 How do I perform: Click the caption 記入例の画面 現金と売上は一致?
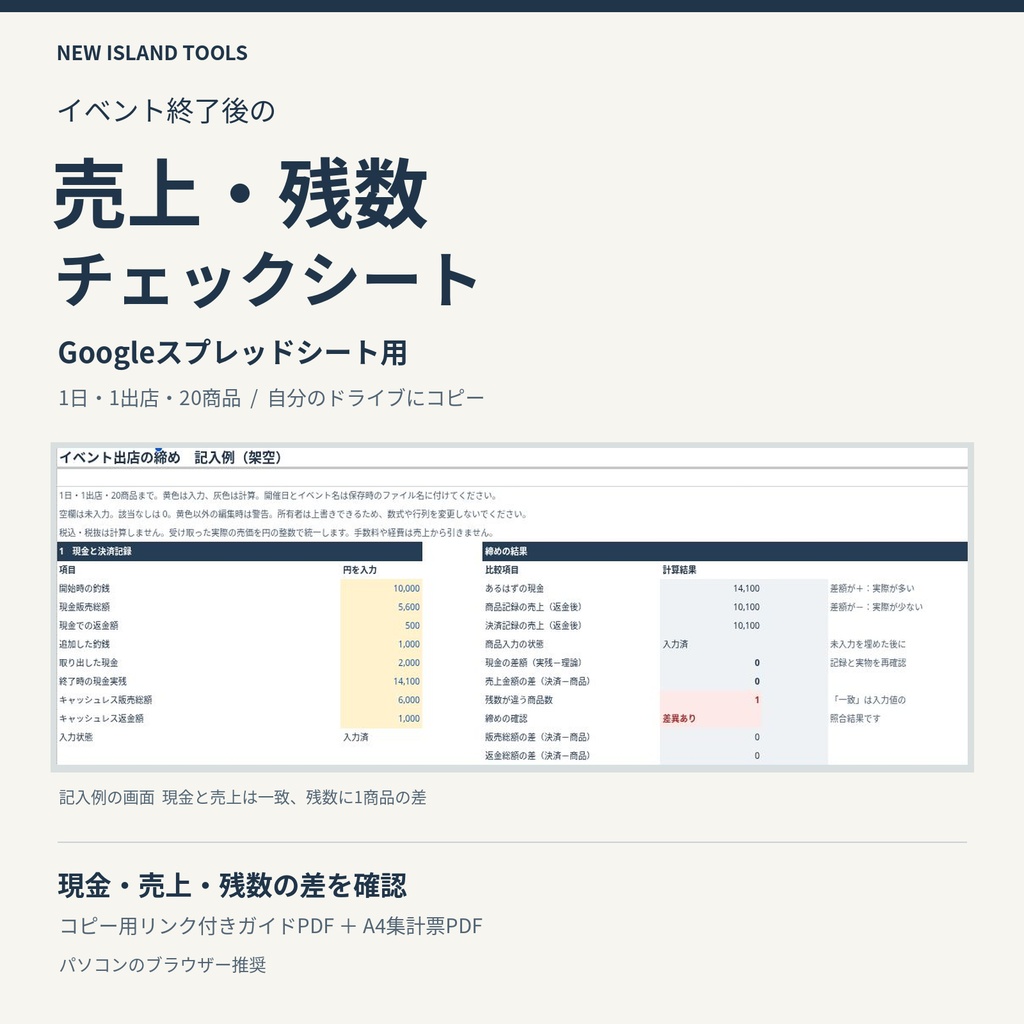pyautogui.click(x=242, y=797)
